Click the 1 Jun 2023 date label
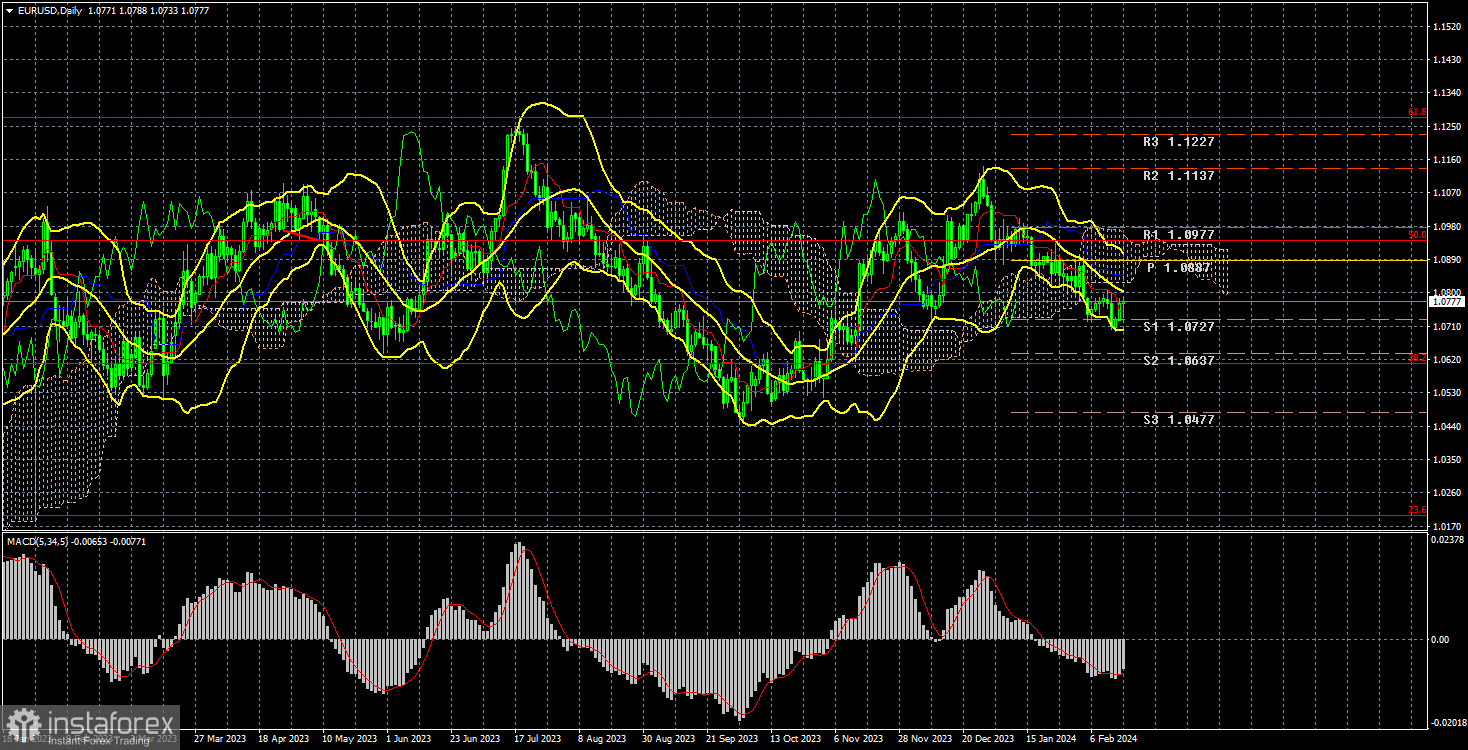Screen dimensions: 1468x750 pos(410,740)
